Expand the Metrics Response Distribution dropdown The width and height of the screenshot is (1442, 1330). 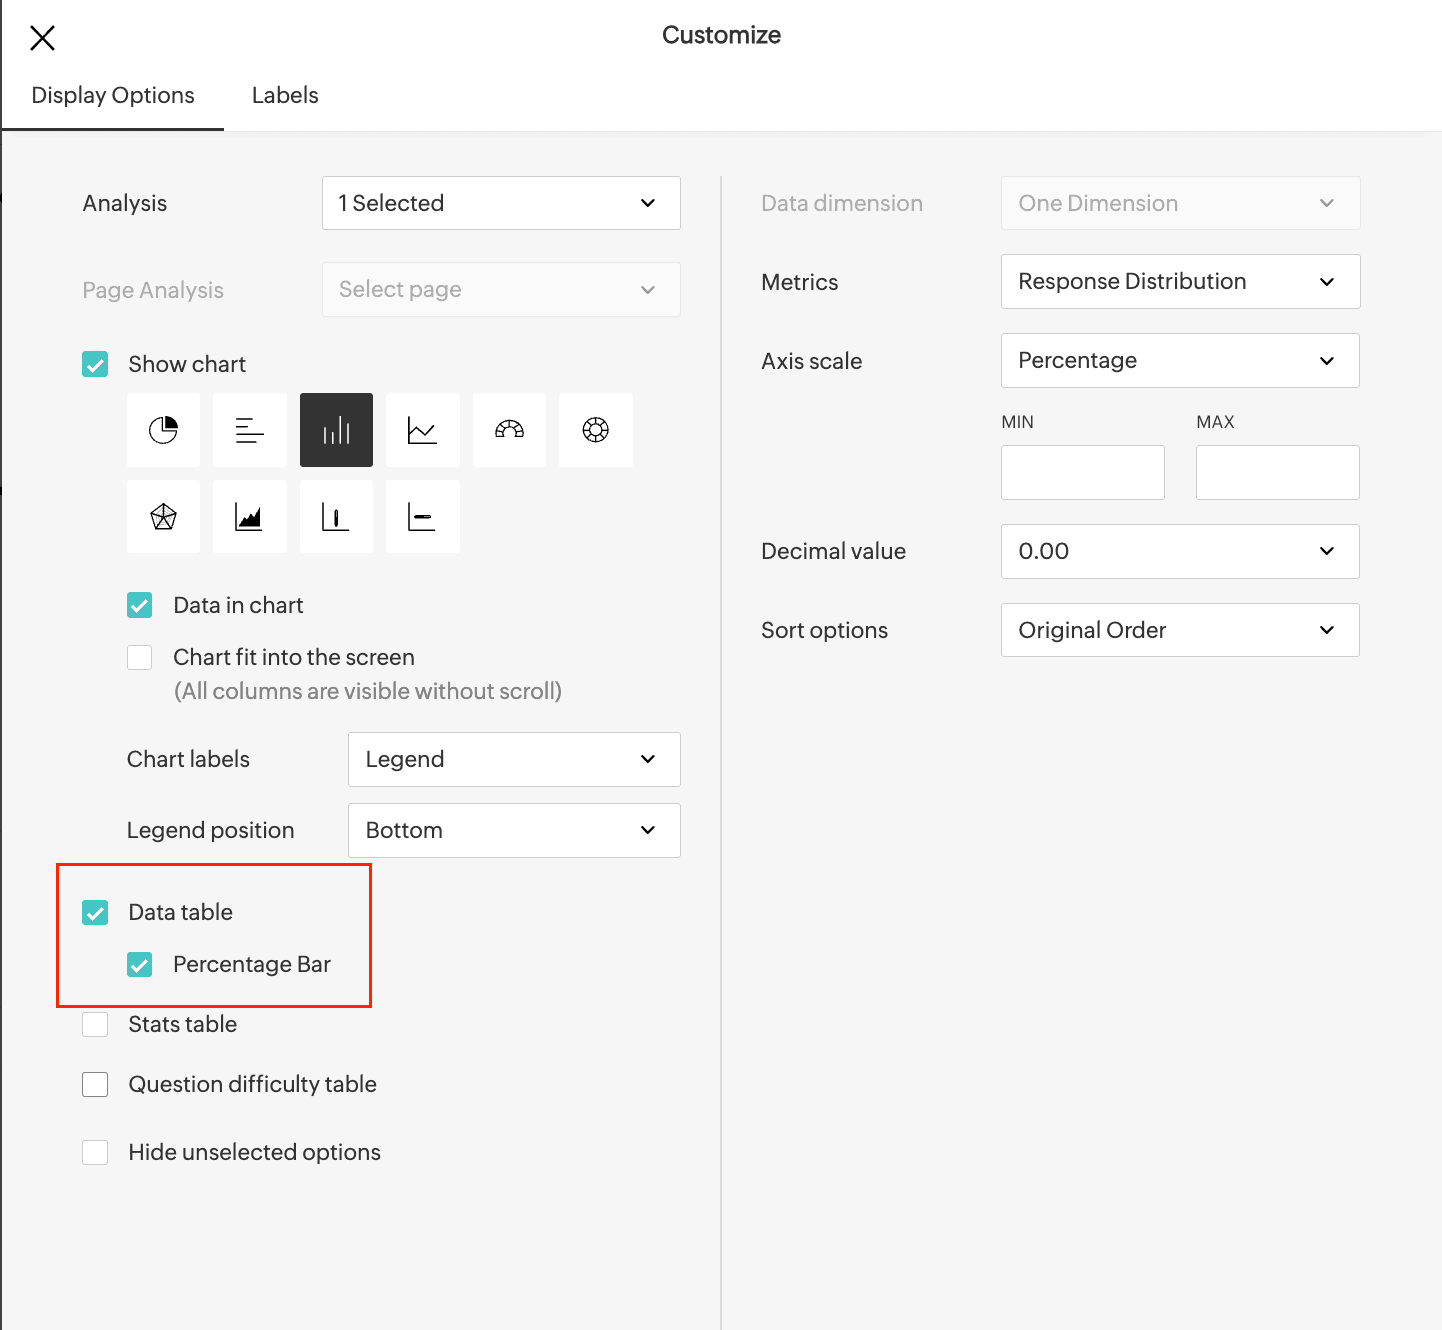(x=1180, y=282)
